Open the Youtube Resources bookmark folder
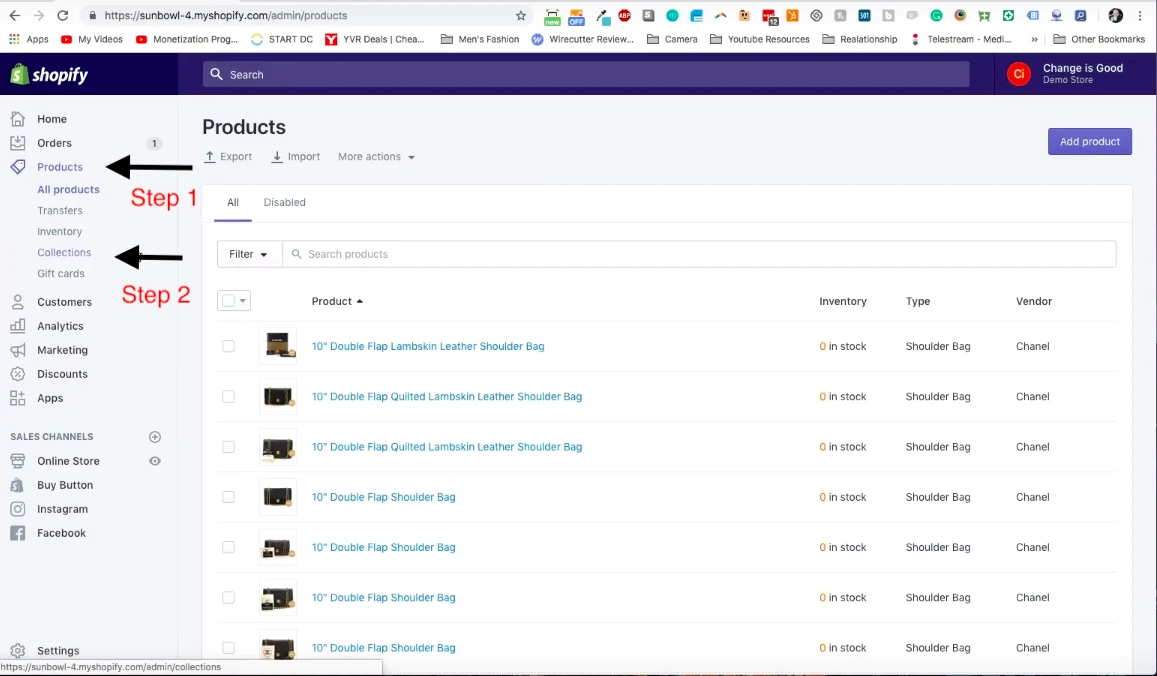This screenshot has height=676, width=1157. [759, 39]
